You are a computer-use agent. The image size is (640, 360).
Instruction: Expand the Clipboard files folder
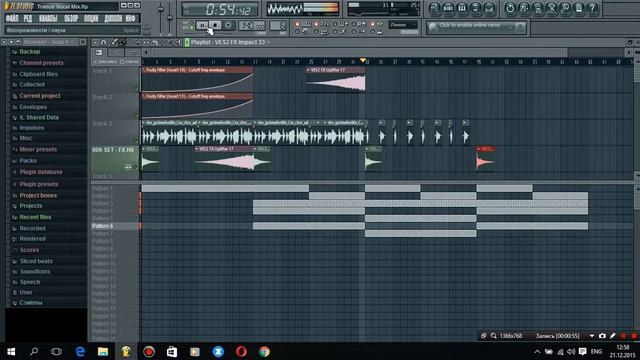[38, 74]
